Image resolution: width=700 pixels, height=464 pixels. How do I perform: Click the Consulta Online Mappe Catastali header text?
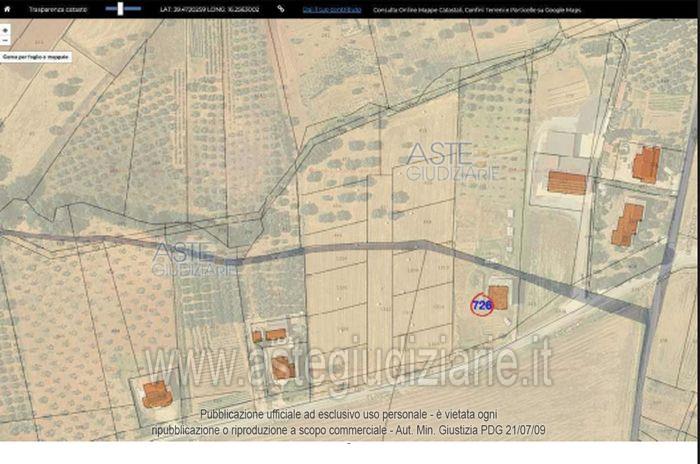[x=477, y=9]
